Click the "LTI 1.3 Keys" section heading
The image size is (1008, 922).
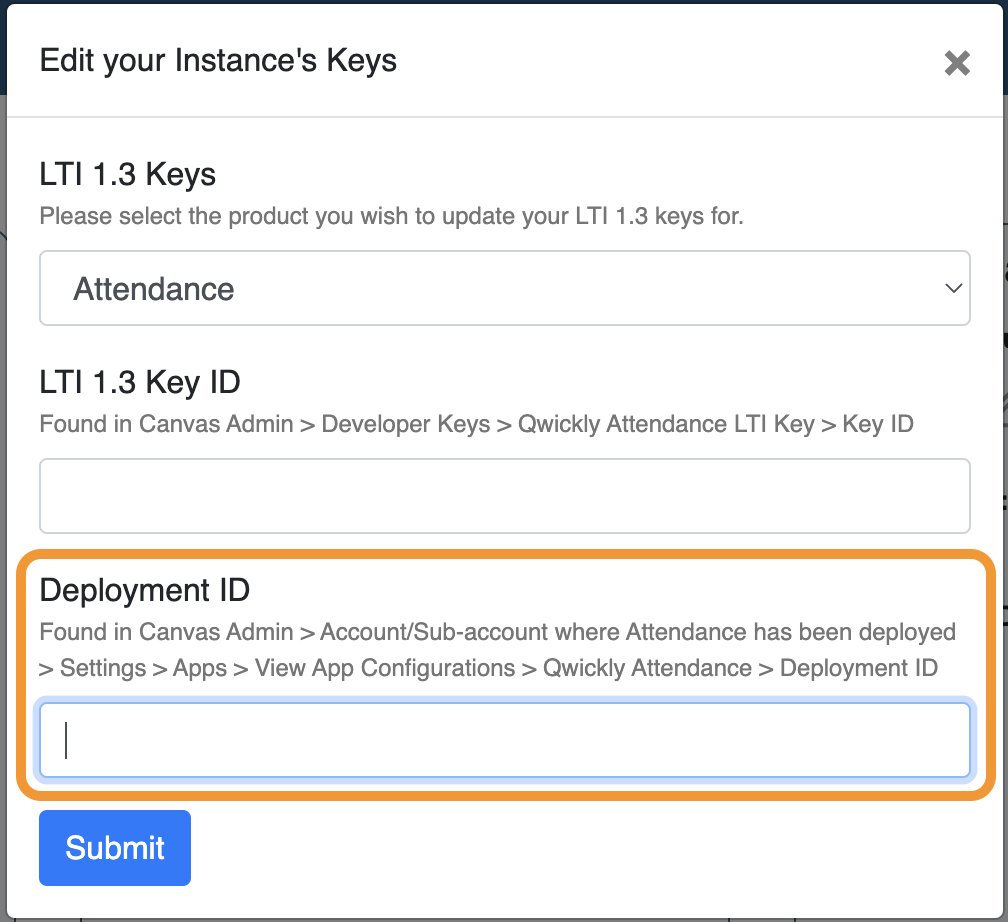coord(128,175)
